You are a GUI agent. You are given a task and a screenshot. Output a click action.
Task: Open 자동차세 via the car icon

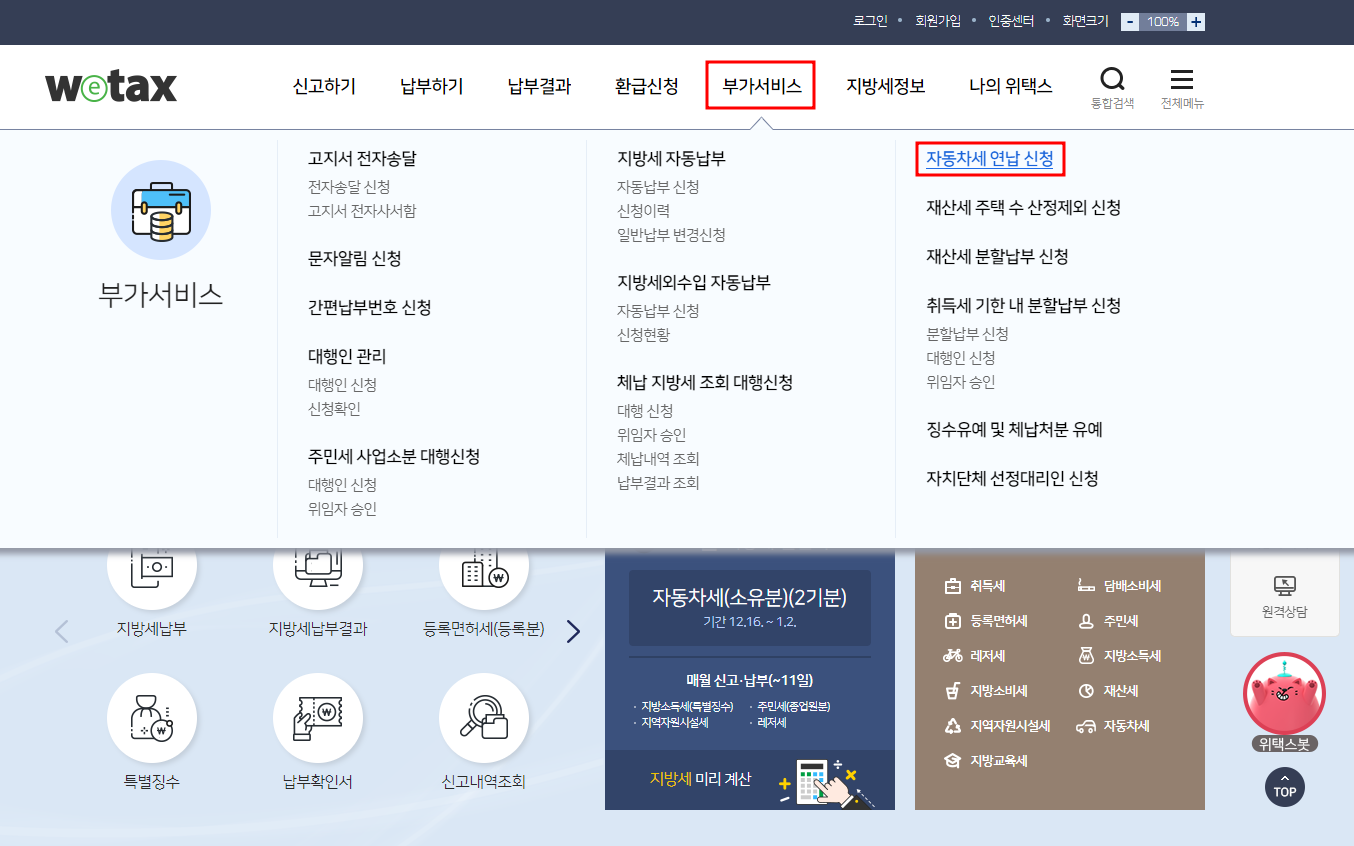tap(1084, 726)
